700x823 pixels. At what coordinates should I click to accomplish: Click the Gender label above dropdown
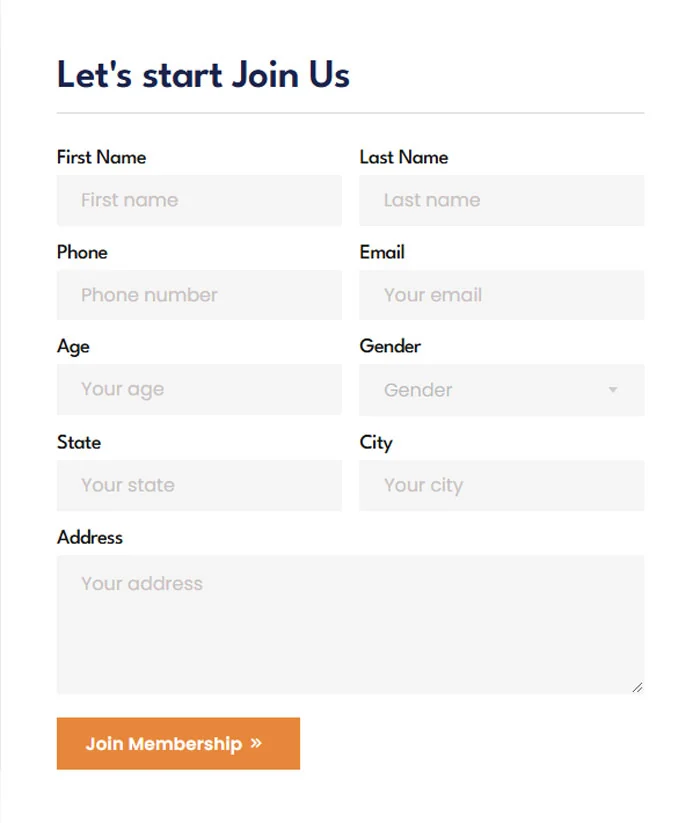coord(390,346)
